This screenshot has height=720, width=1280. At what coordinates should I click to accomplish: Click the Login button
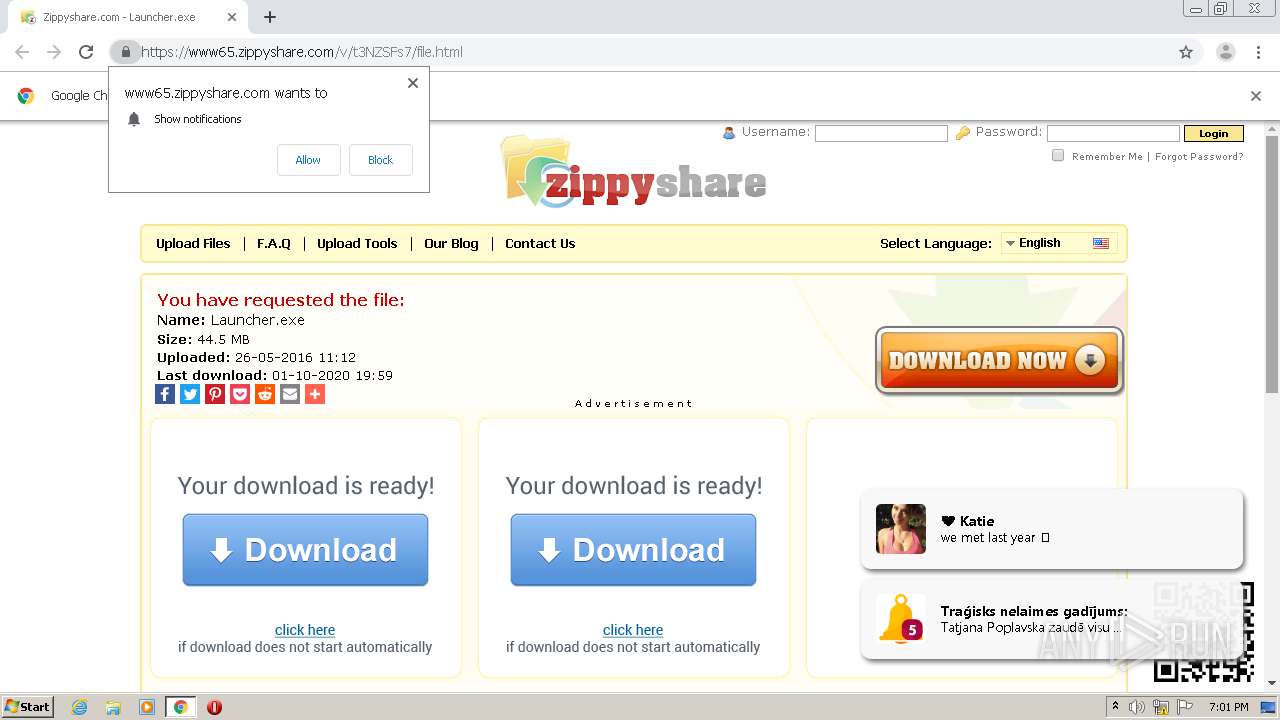pyautogui.click(x=1213, y=133)
